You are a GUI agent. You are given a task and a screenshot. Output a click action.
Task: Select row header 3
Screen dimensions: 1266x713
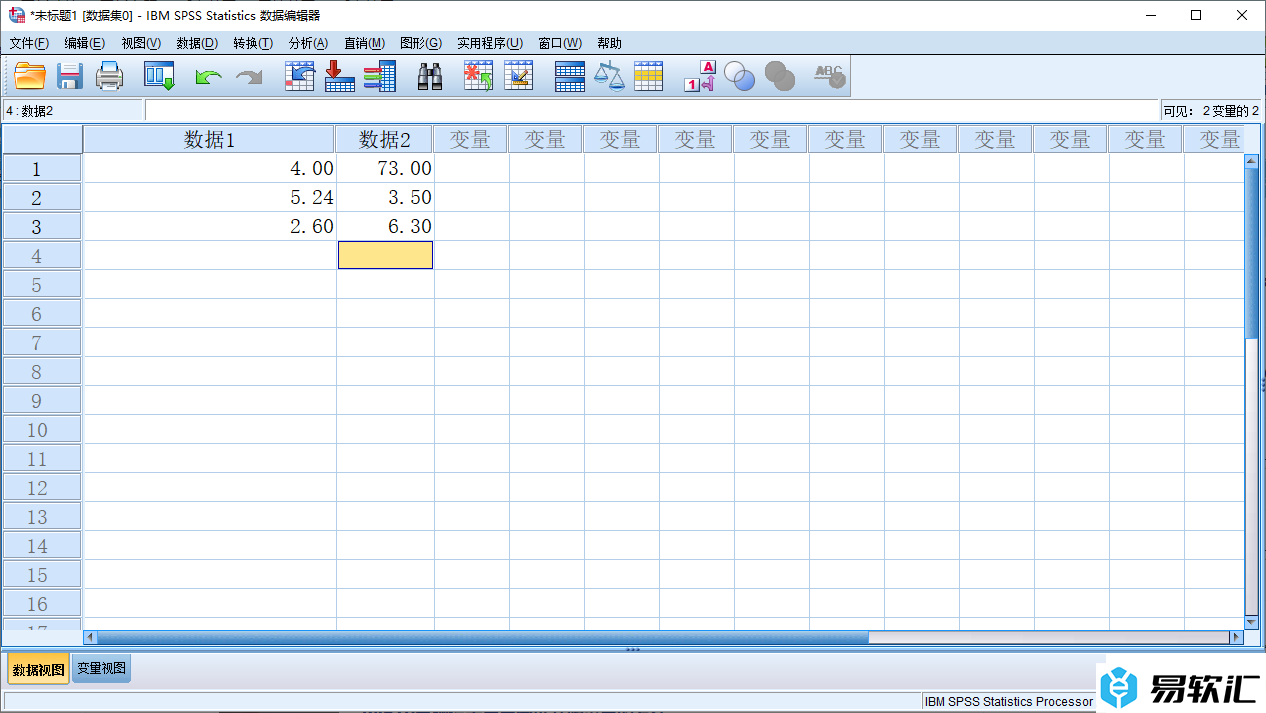[x=42, y=226]
